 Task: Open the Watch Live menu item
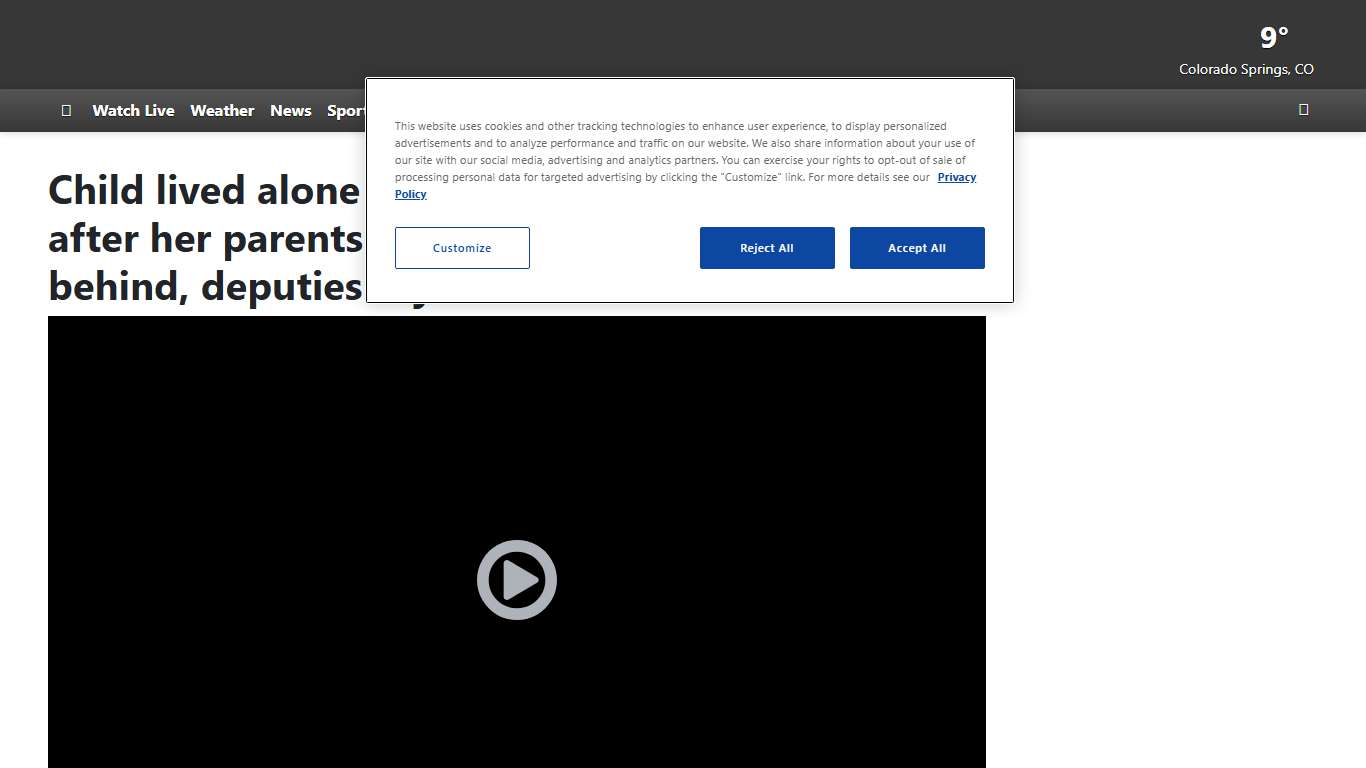[x=133, y=111]
